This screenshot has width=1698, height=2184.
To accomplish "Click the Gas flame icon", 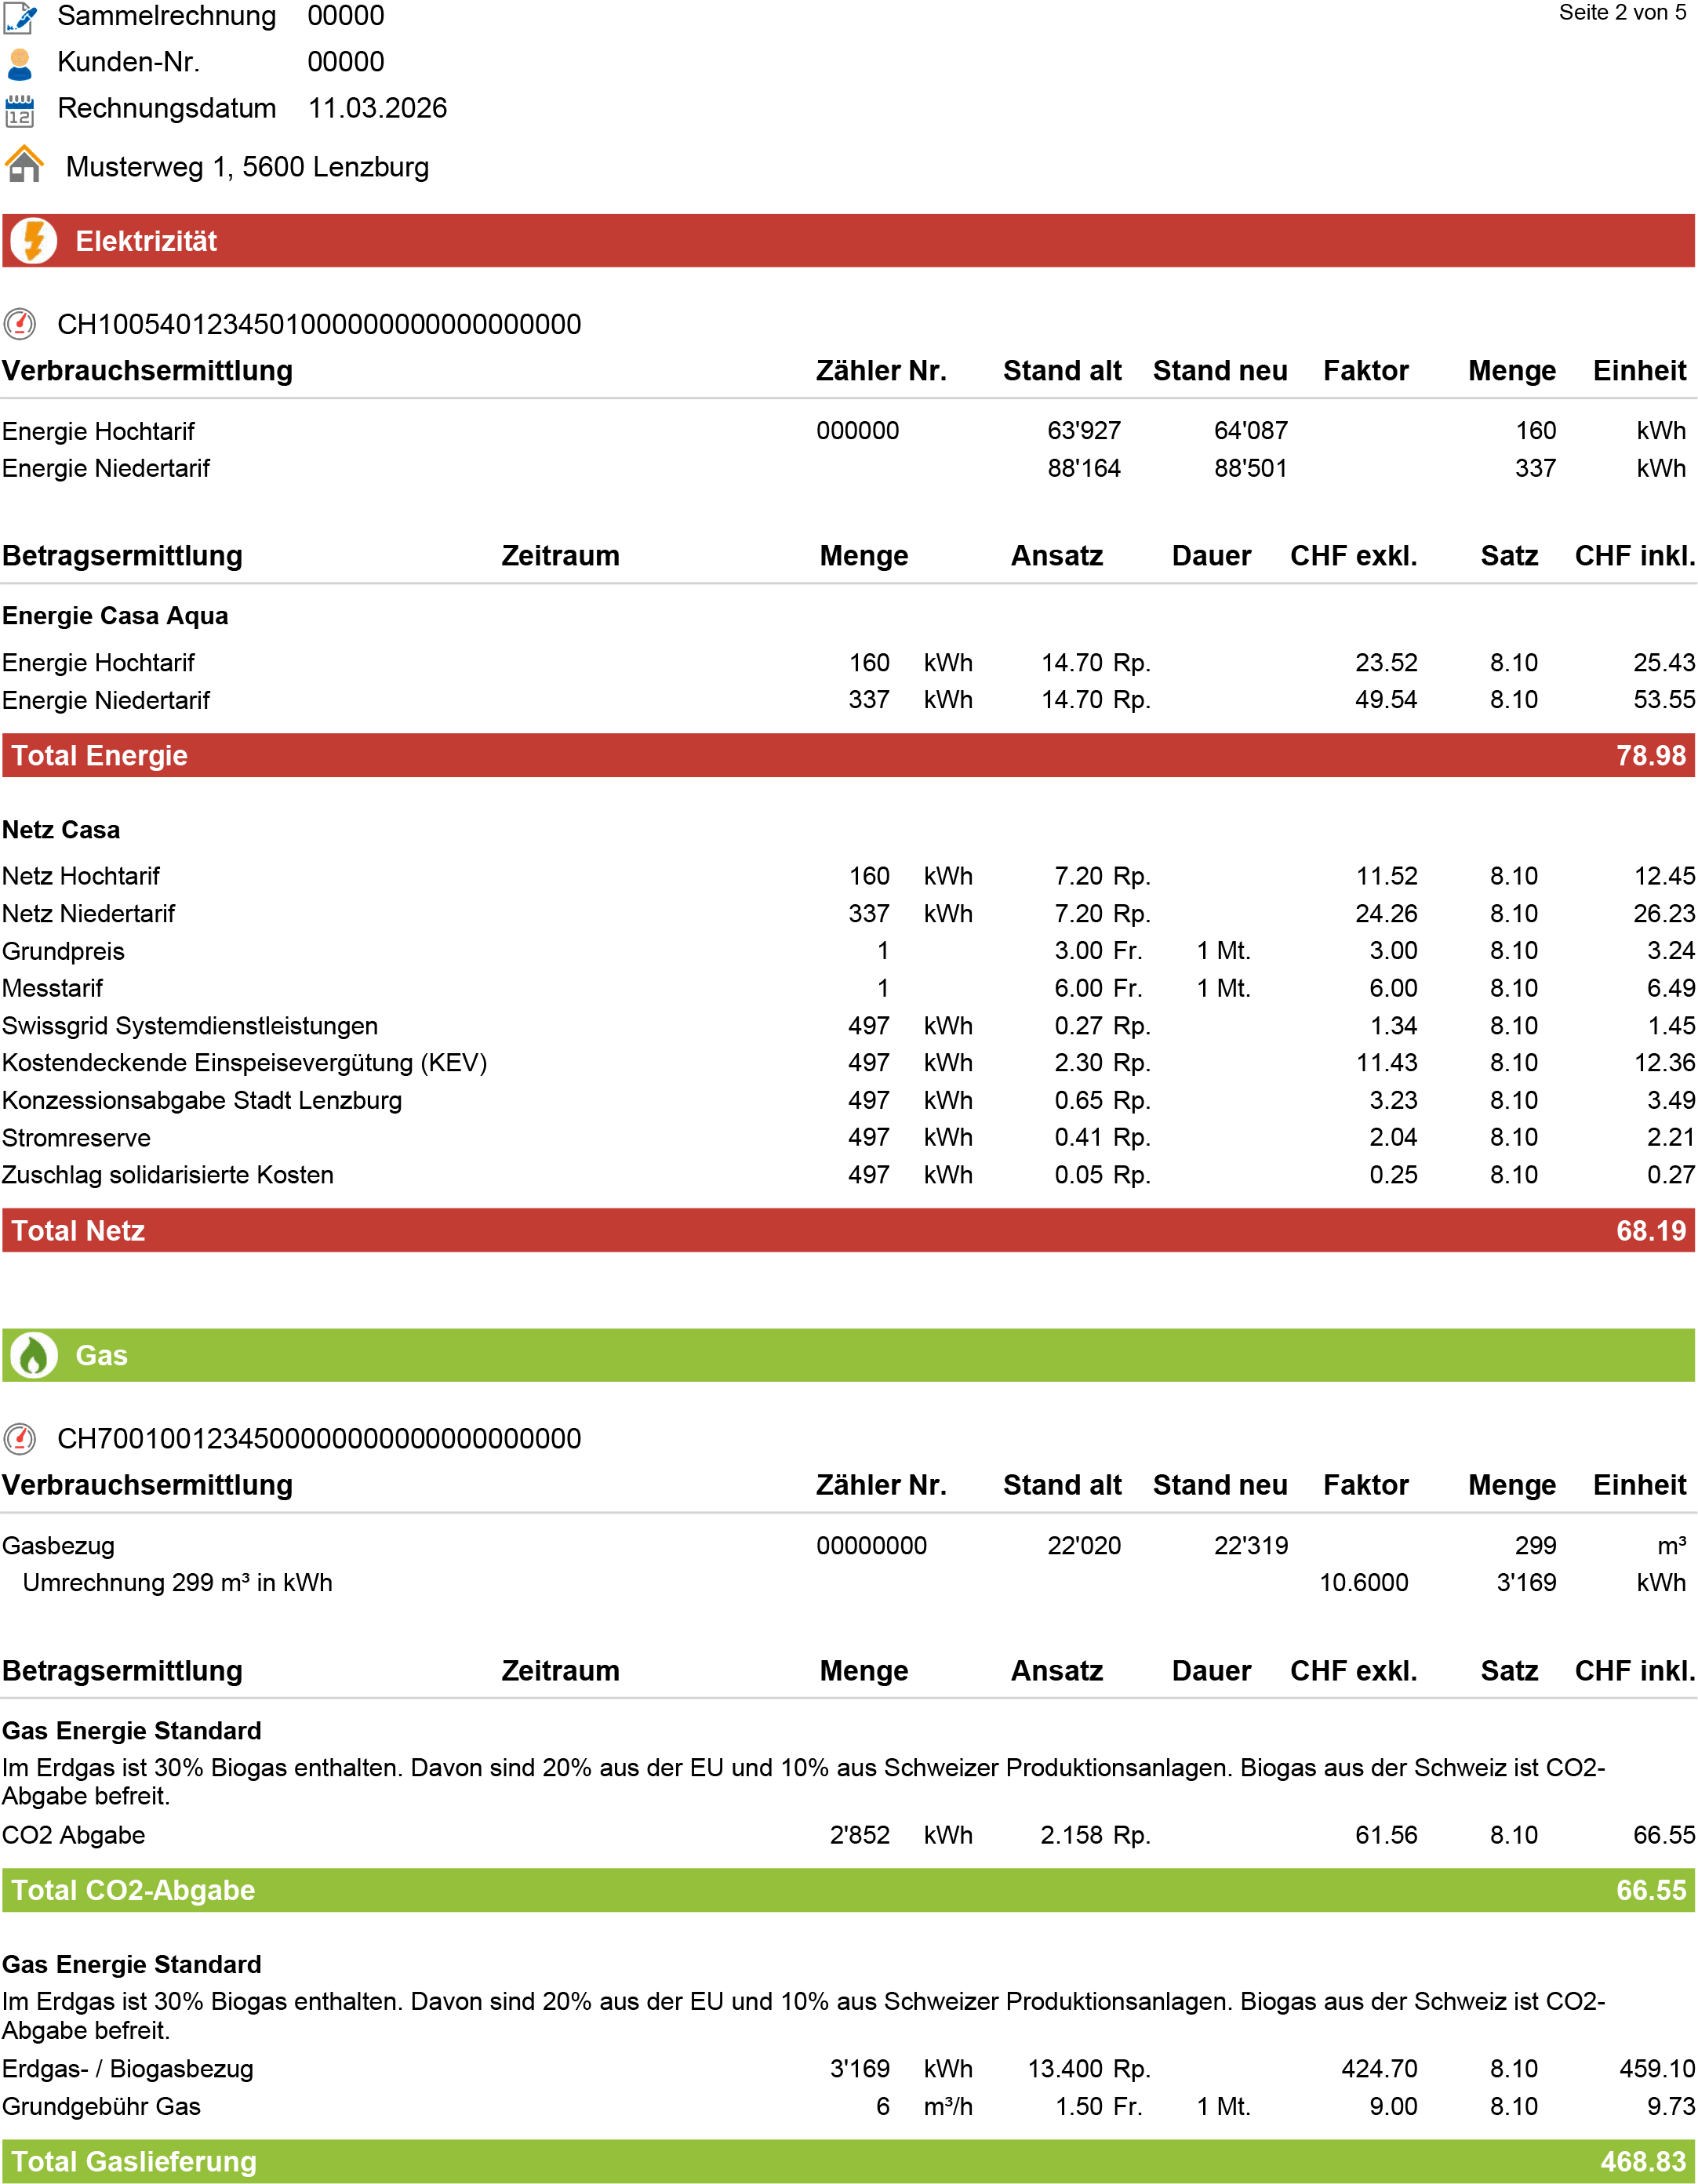I will [34, 1356].
